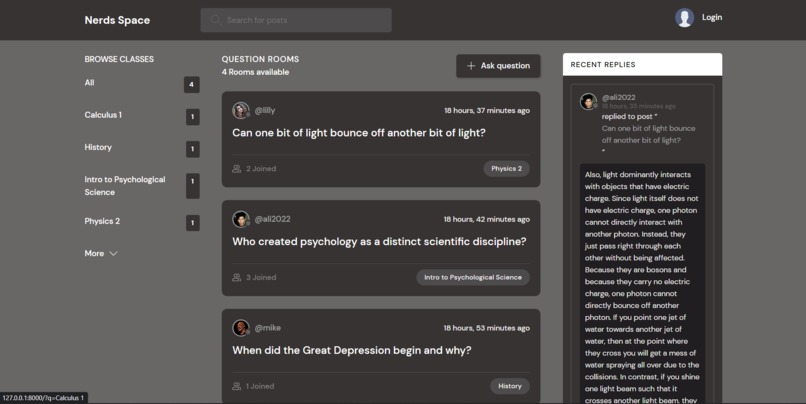Click the reply text about photons

642,284
